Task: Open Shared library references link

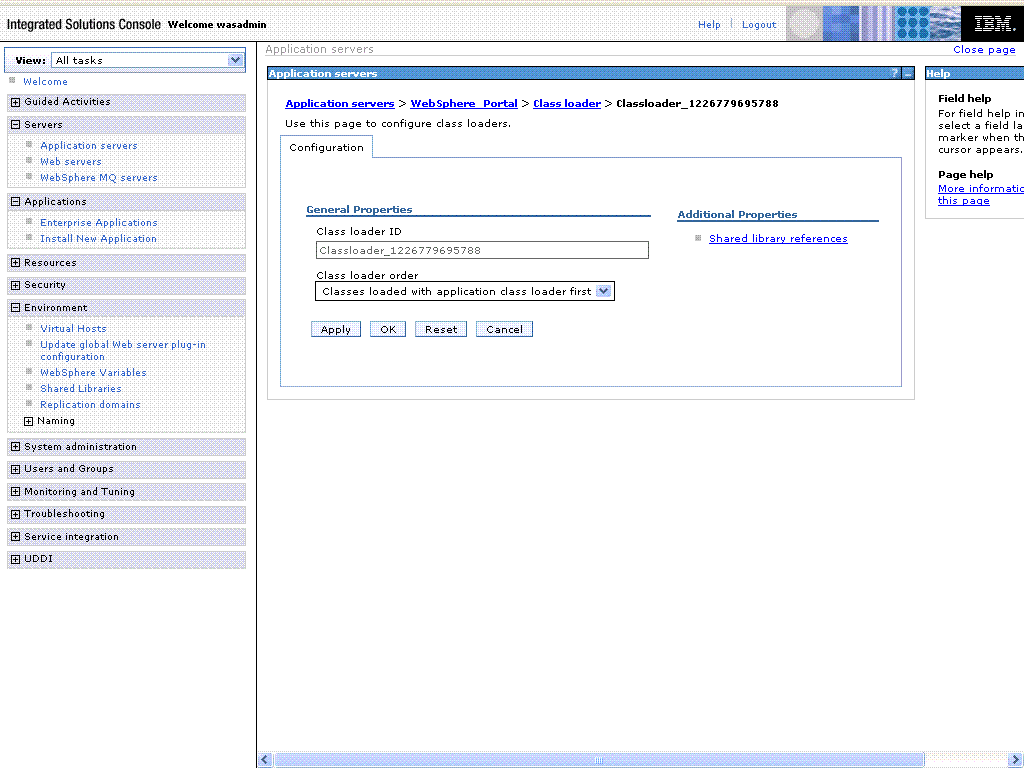Action: click(x=778, y=238)
